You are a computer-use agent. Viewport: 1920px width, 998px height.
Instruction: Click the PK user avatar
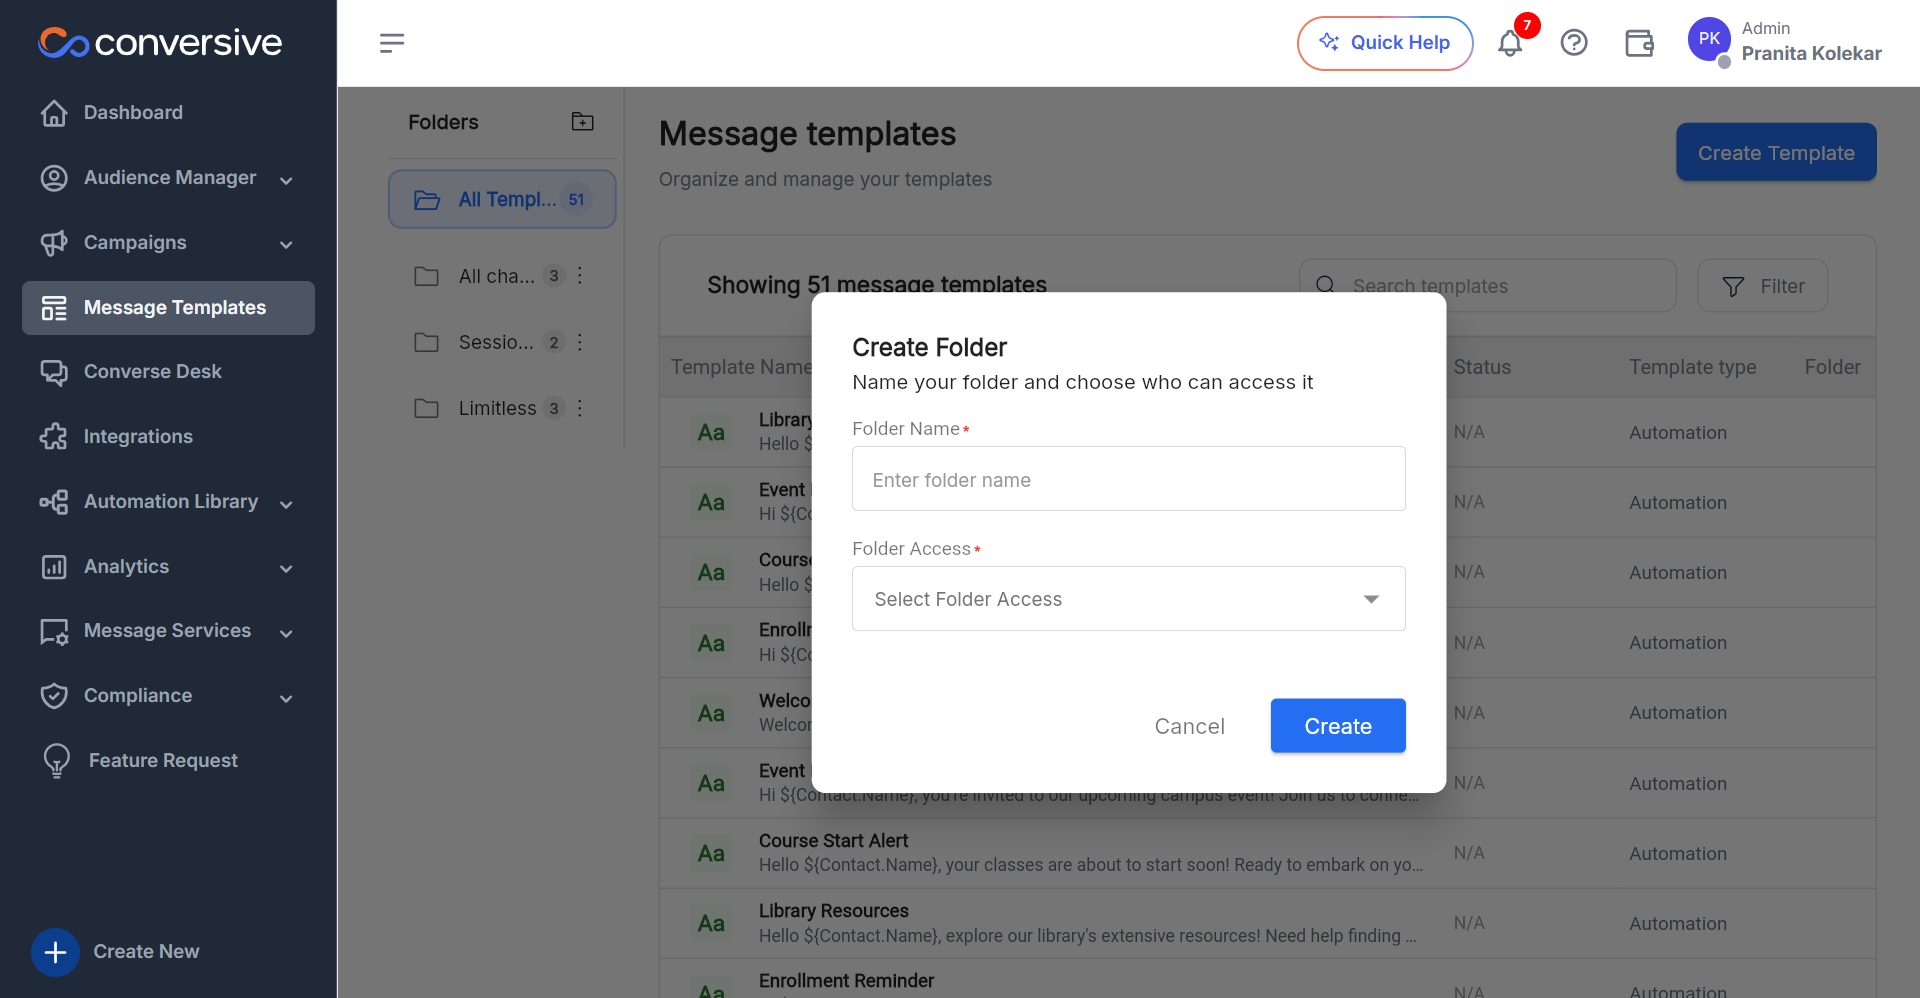[x=1709, y=39]
